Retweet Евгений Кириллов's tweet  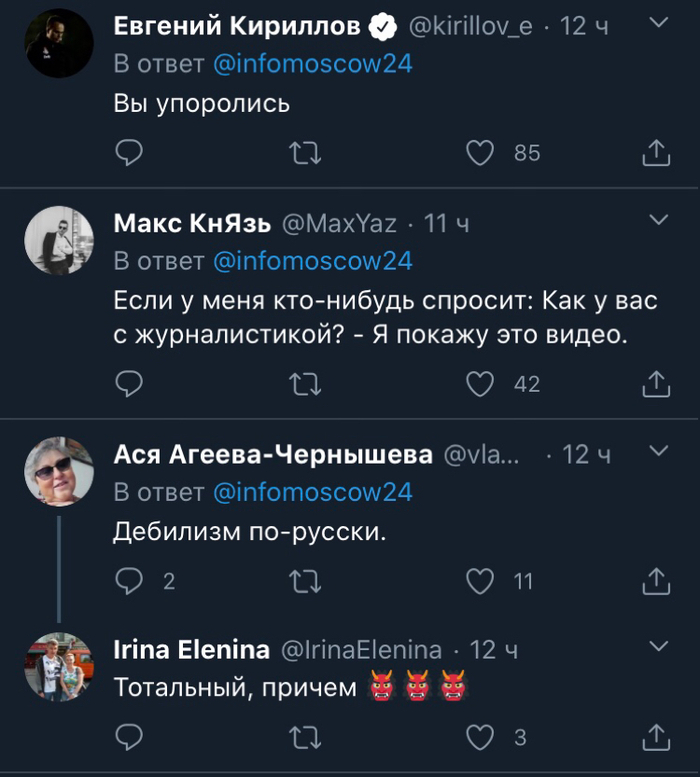pos(303,152)
